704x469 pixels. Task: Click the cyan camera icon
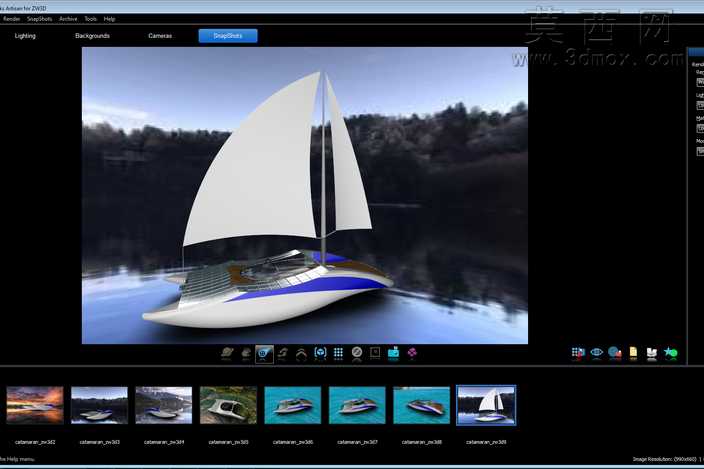tap(393, 353)
